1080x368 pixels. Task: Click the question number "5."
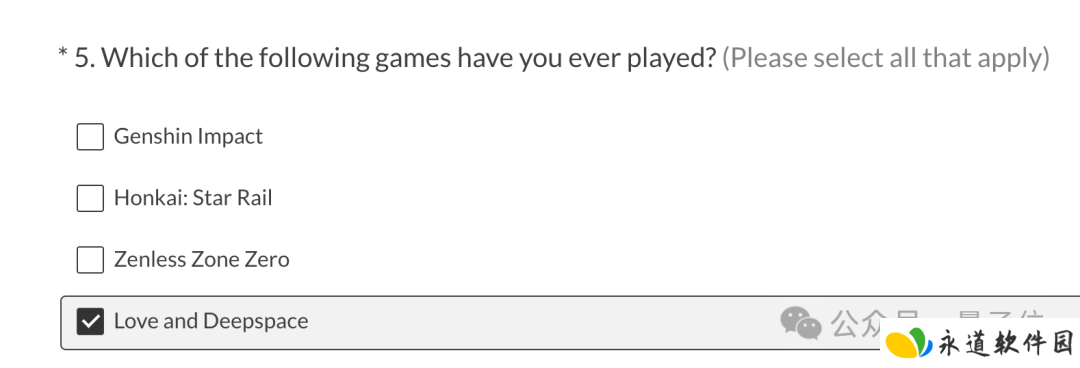[85, 59]
